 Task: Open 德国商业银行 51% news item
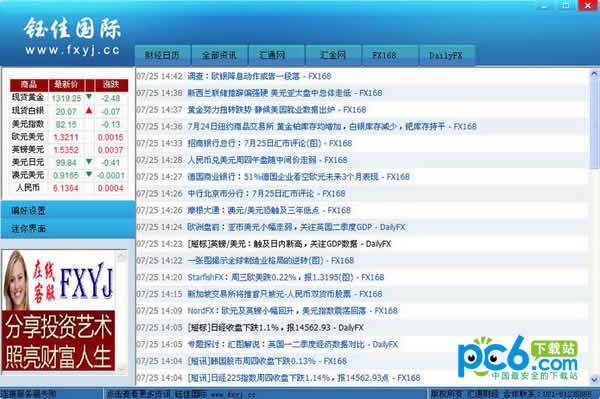click(x=298, y=177)
